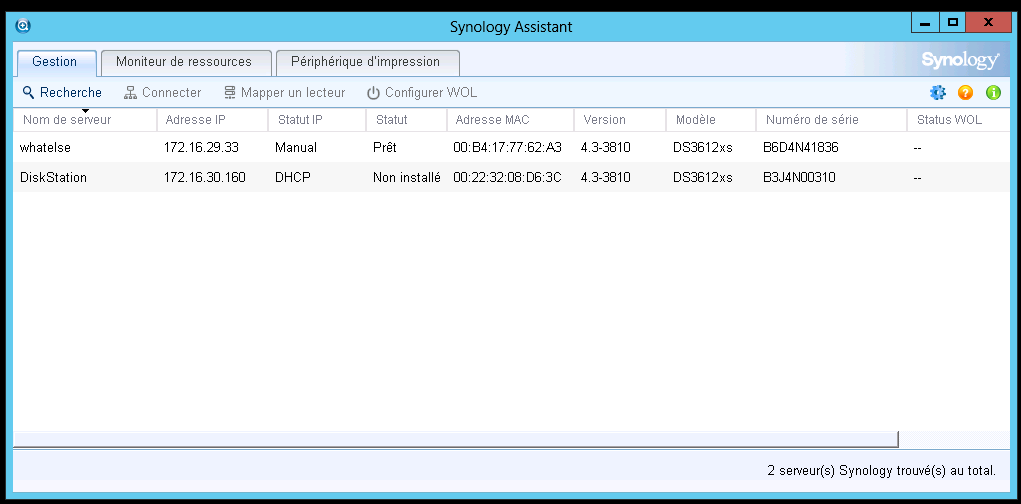Click the servers found status bar text

[x=882, y=470]
